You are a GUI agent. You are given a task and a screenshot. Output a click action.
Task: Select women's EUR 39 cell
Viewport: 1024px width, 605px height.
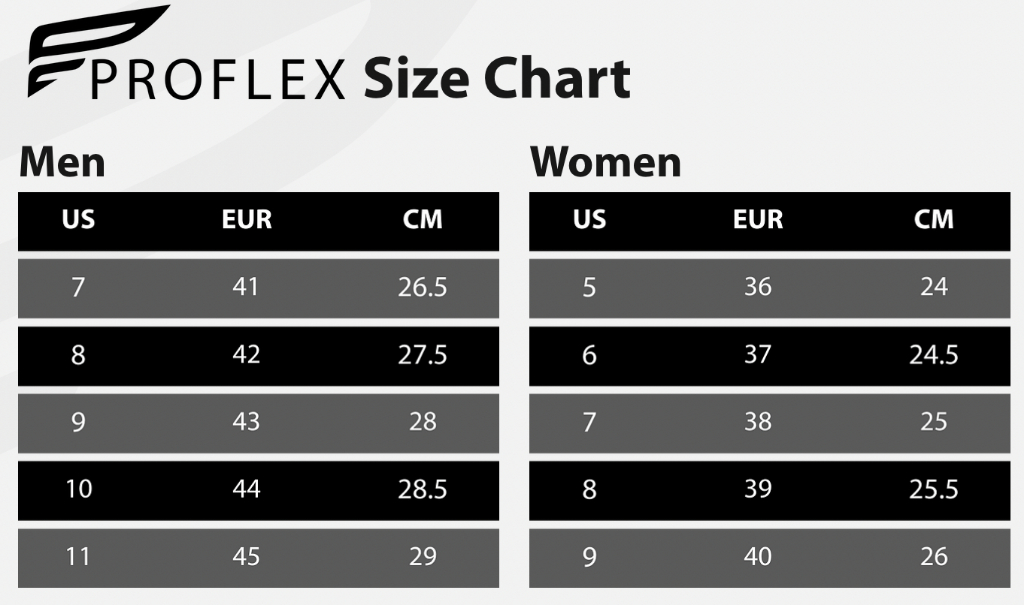(x=757, y=489)
